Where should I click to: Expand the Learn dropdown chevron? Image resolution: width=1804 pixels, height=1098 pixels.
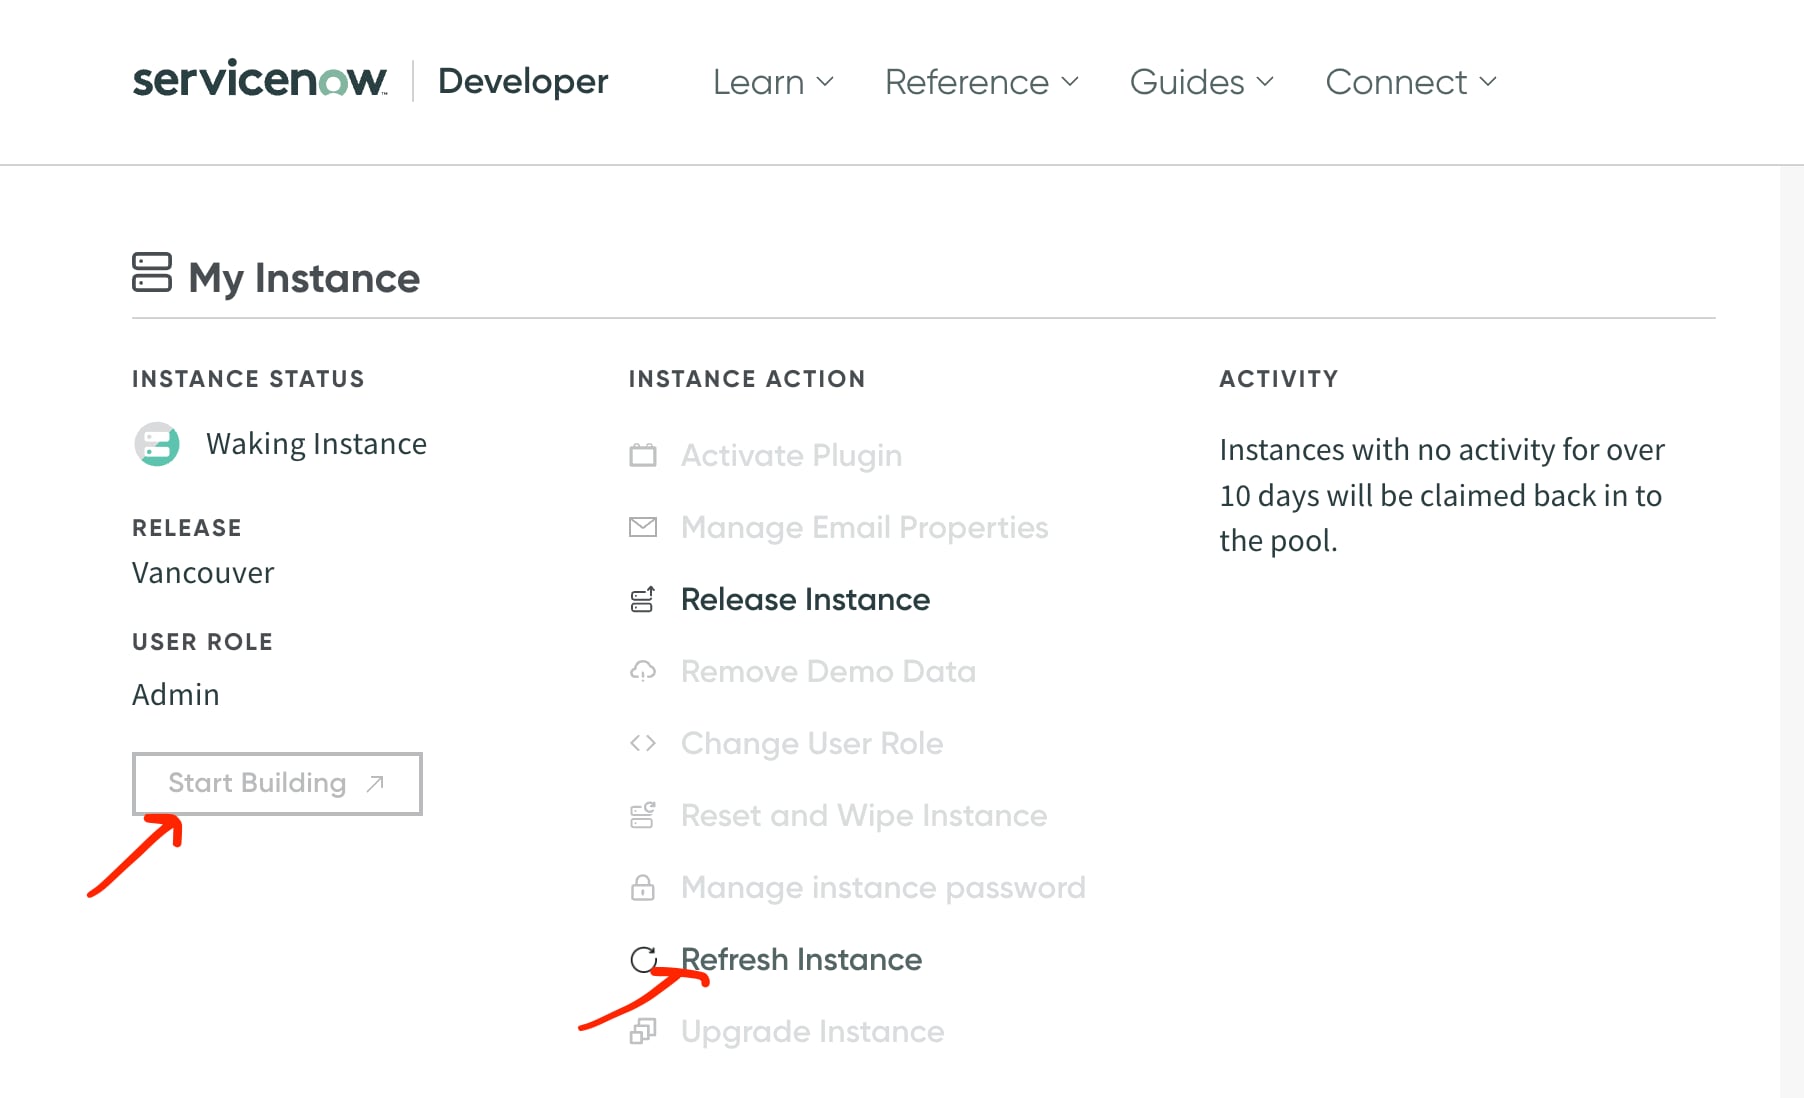[825, 82]
